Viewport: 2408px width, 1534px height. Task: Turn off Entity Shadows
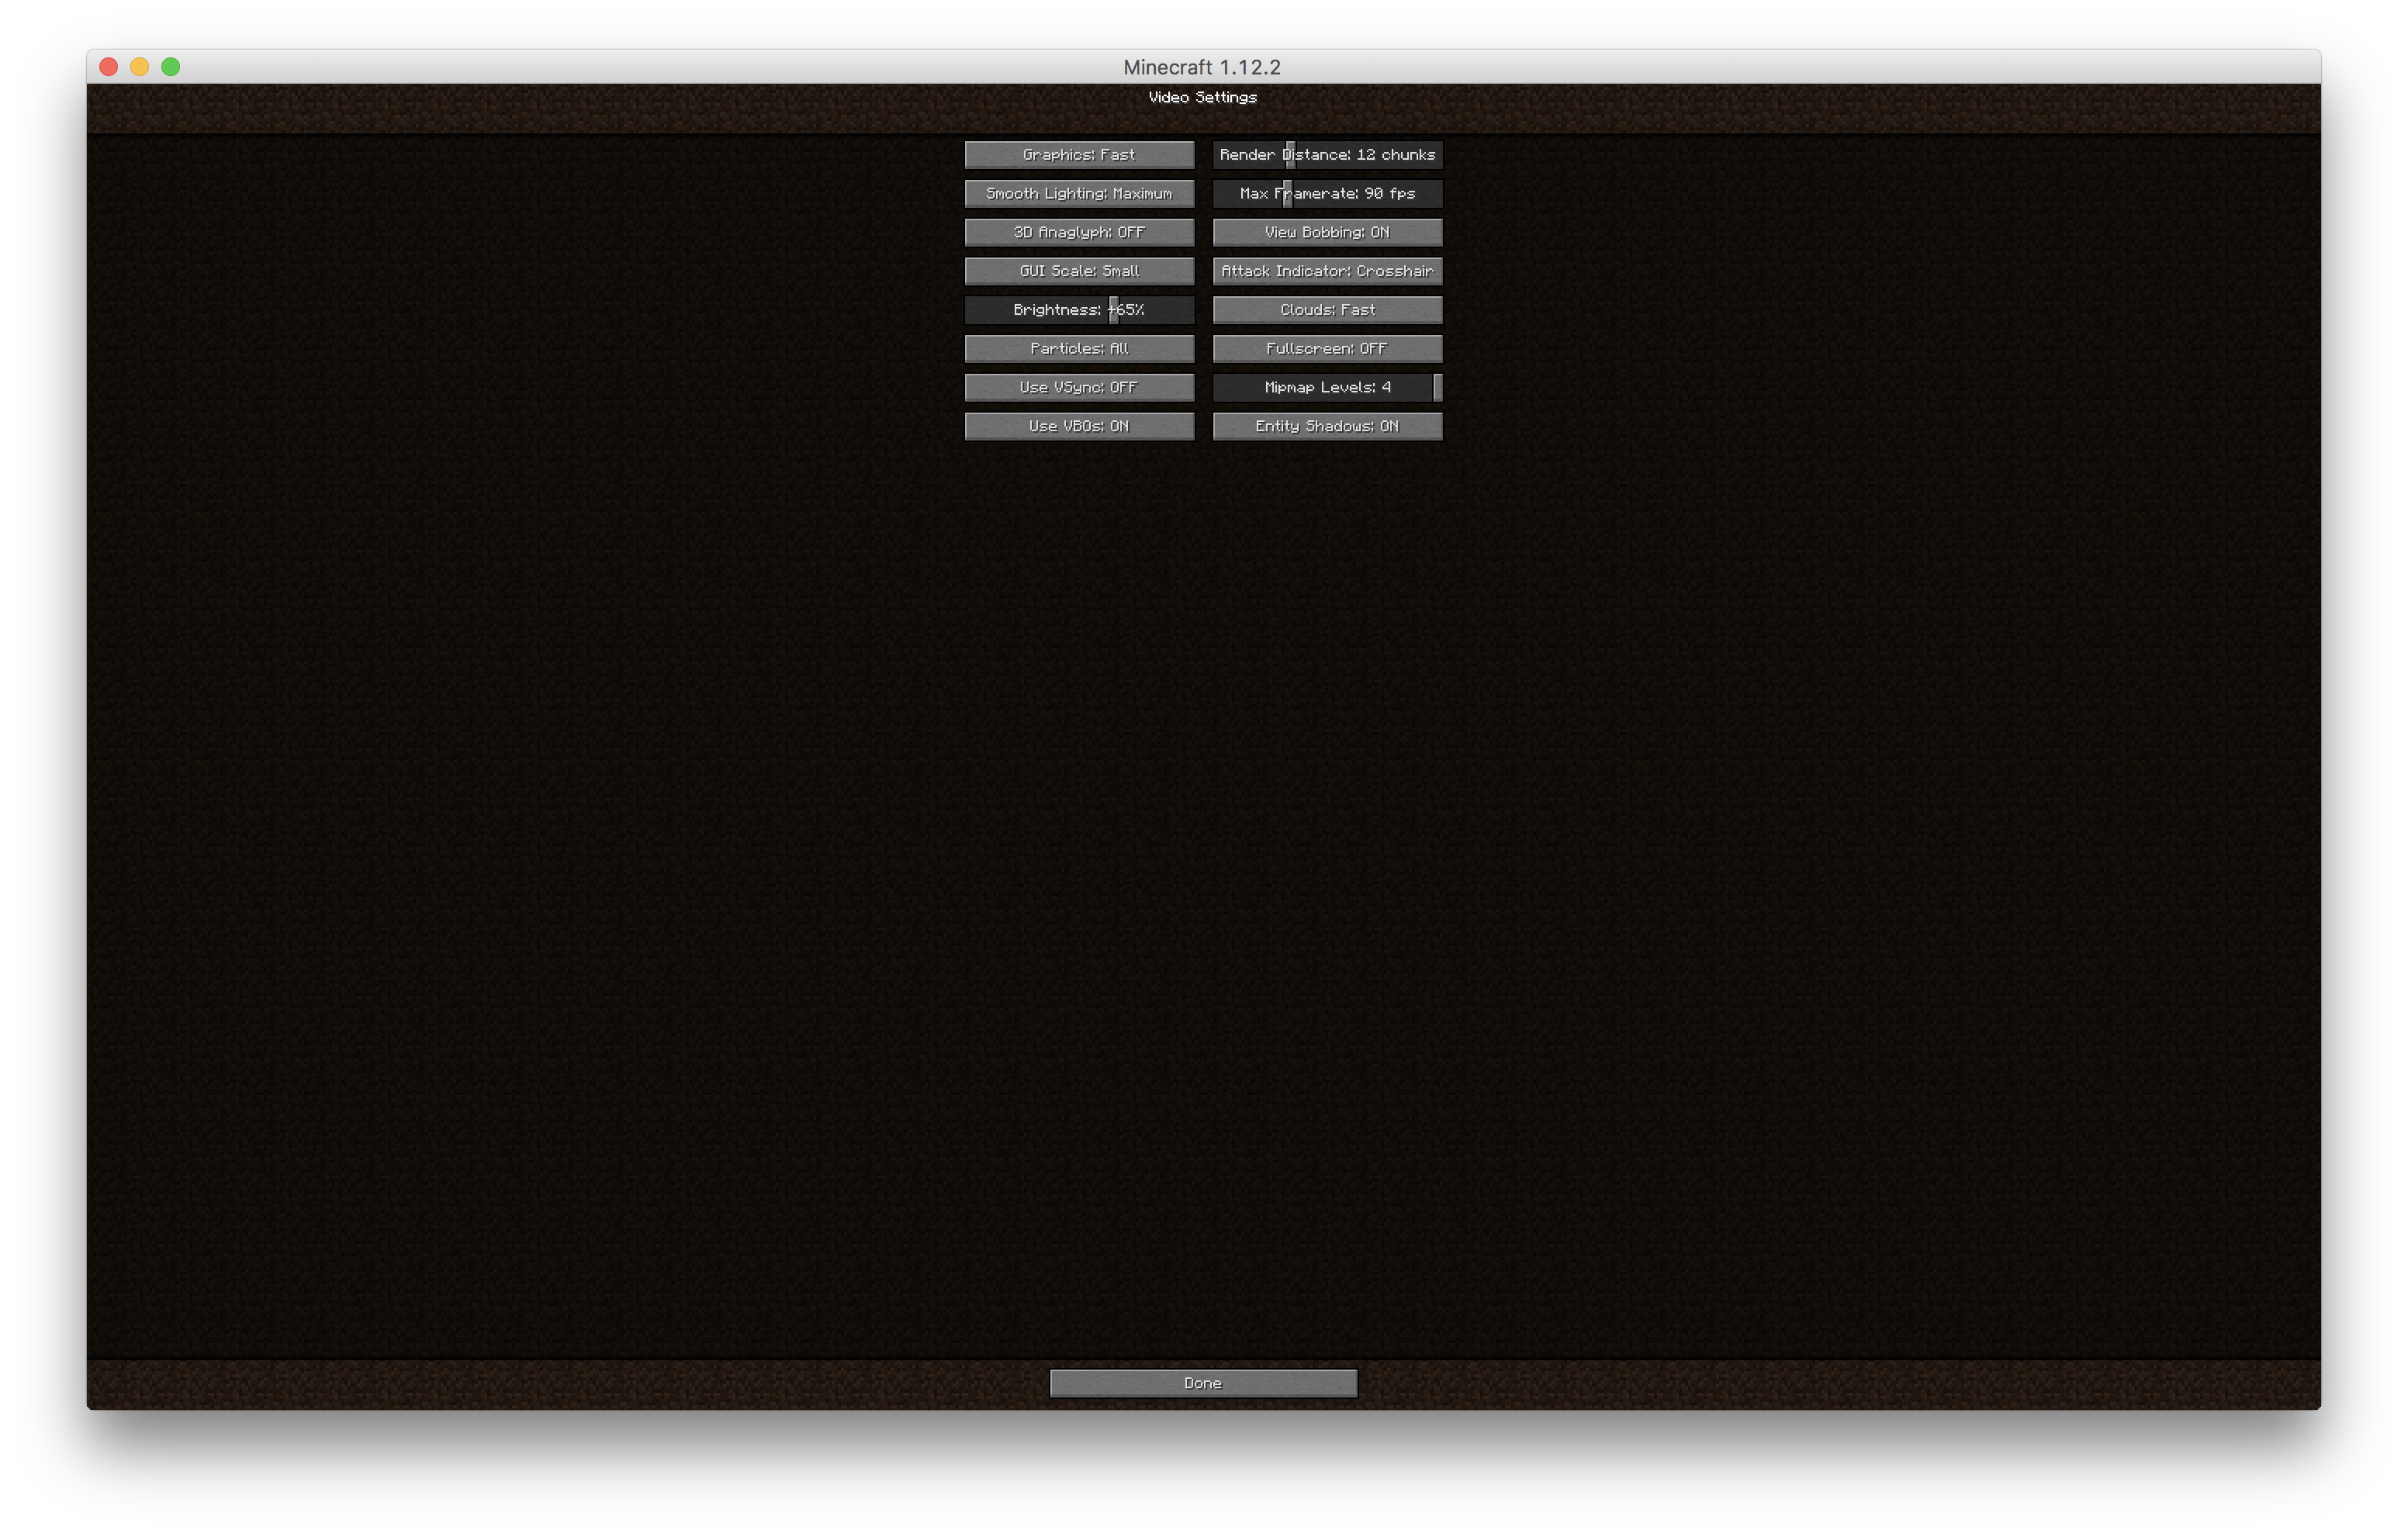tap(1327, 426)
